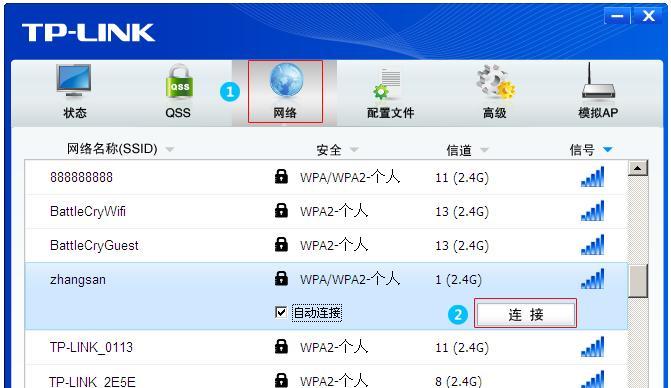Click channel 1 (2.4G) for zhangsan
Screen dimensions: 671x388
458,280
